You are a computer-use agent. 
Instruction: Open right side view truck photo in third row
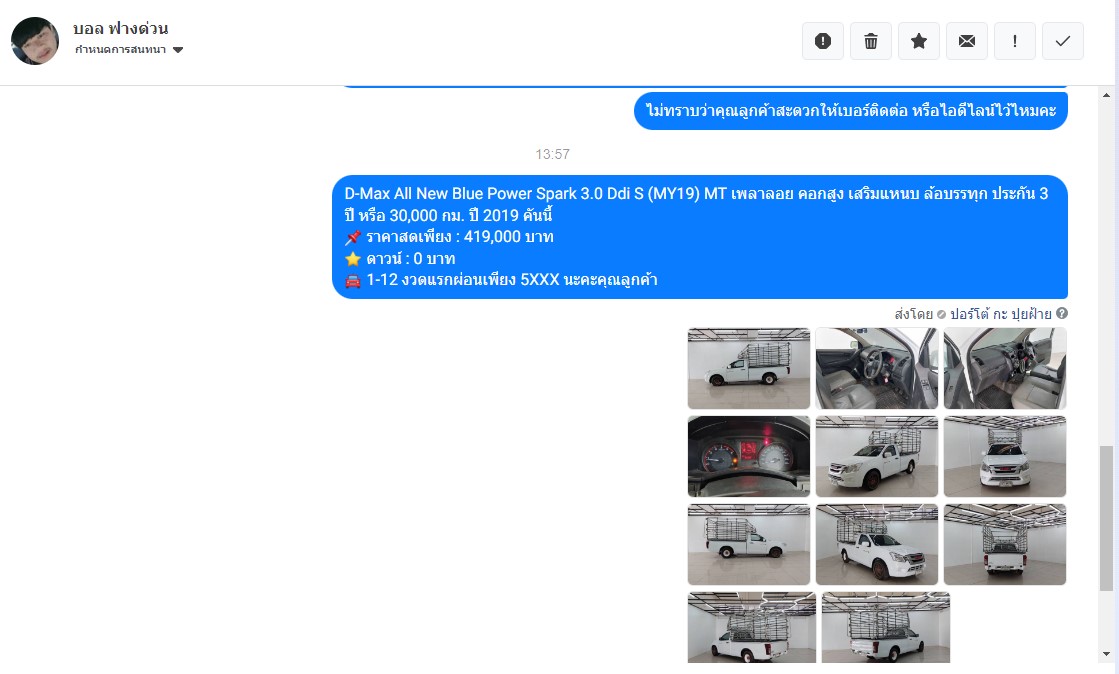point(749,544)
